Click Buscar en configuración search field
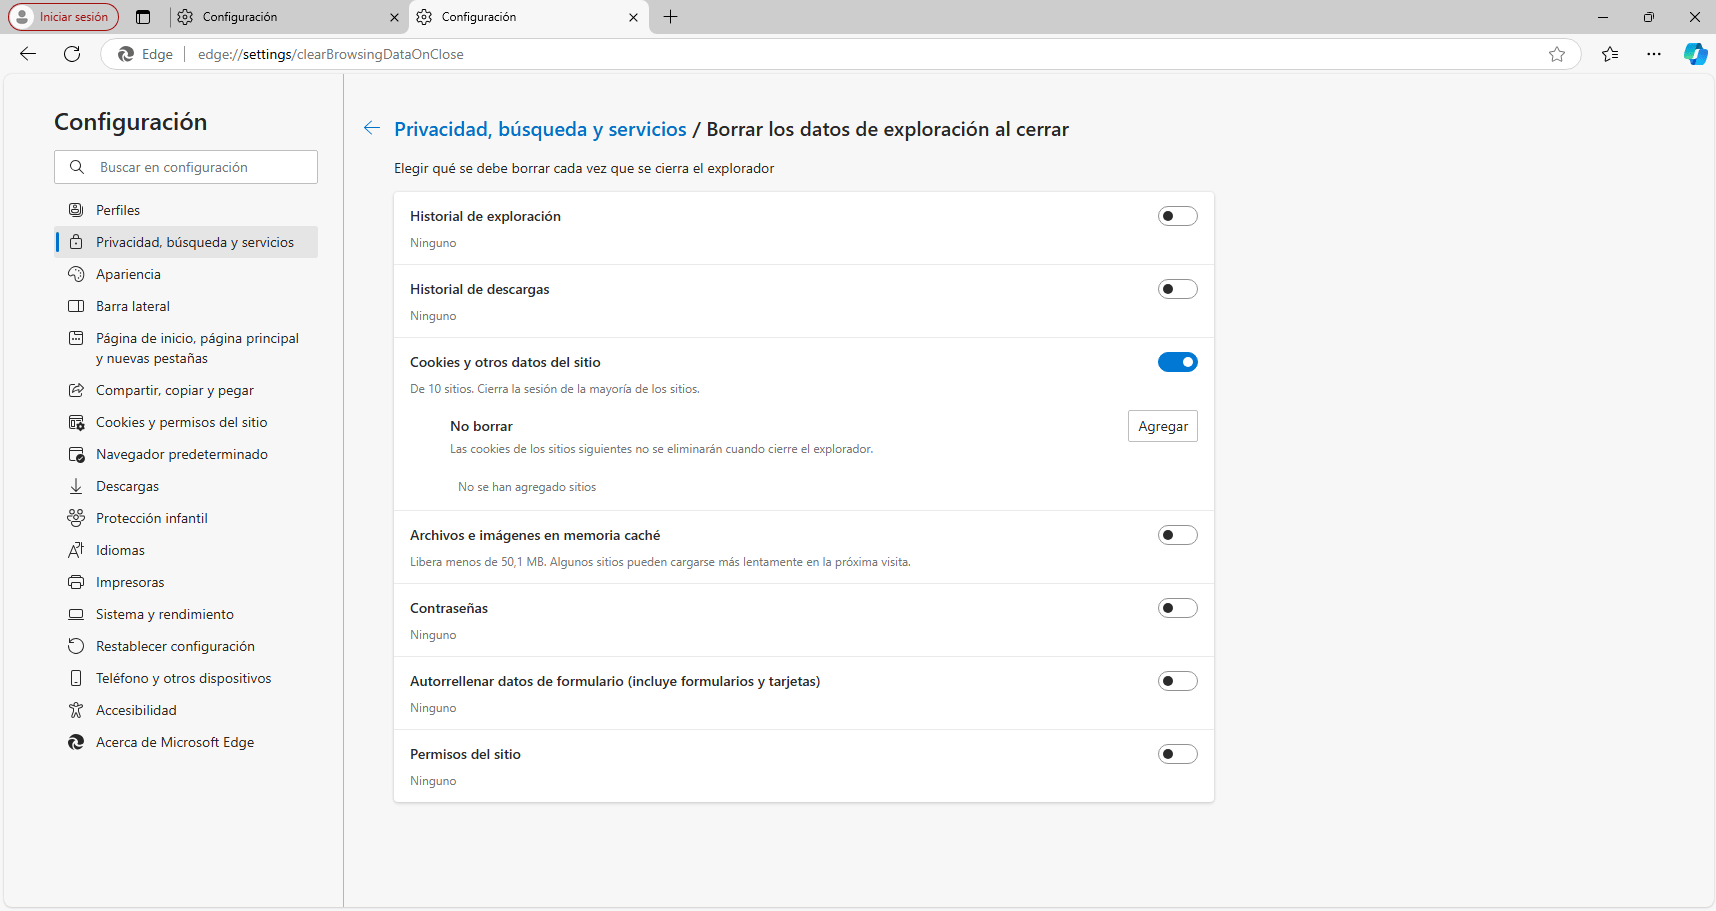This screenshot has width=1716, height=911. point(186,167)
